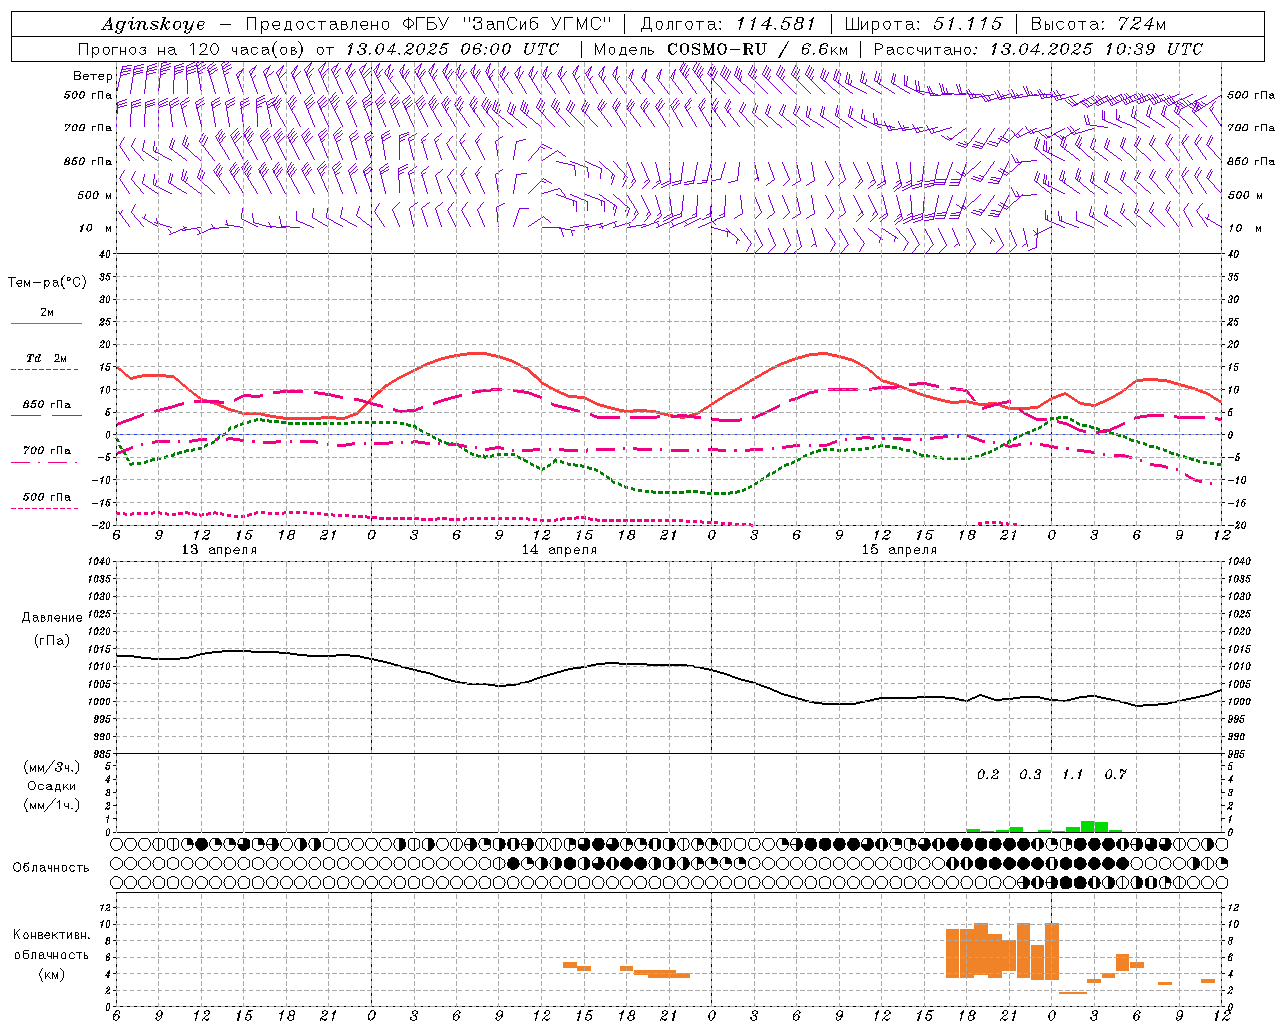The image size is (1280, 1024).
Task: Click the Долгота: 114.581 value
Action: point(727,24)
